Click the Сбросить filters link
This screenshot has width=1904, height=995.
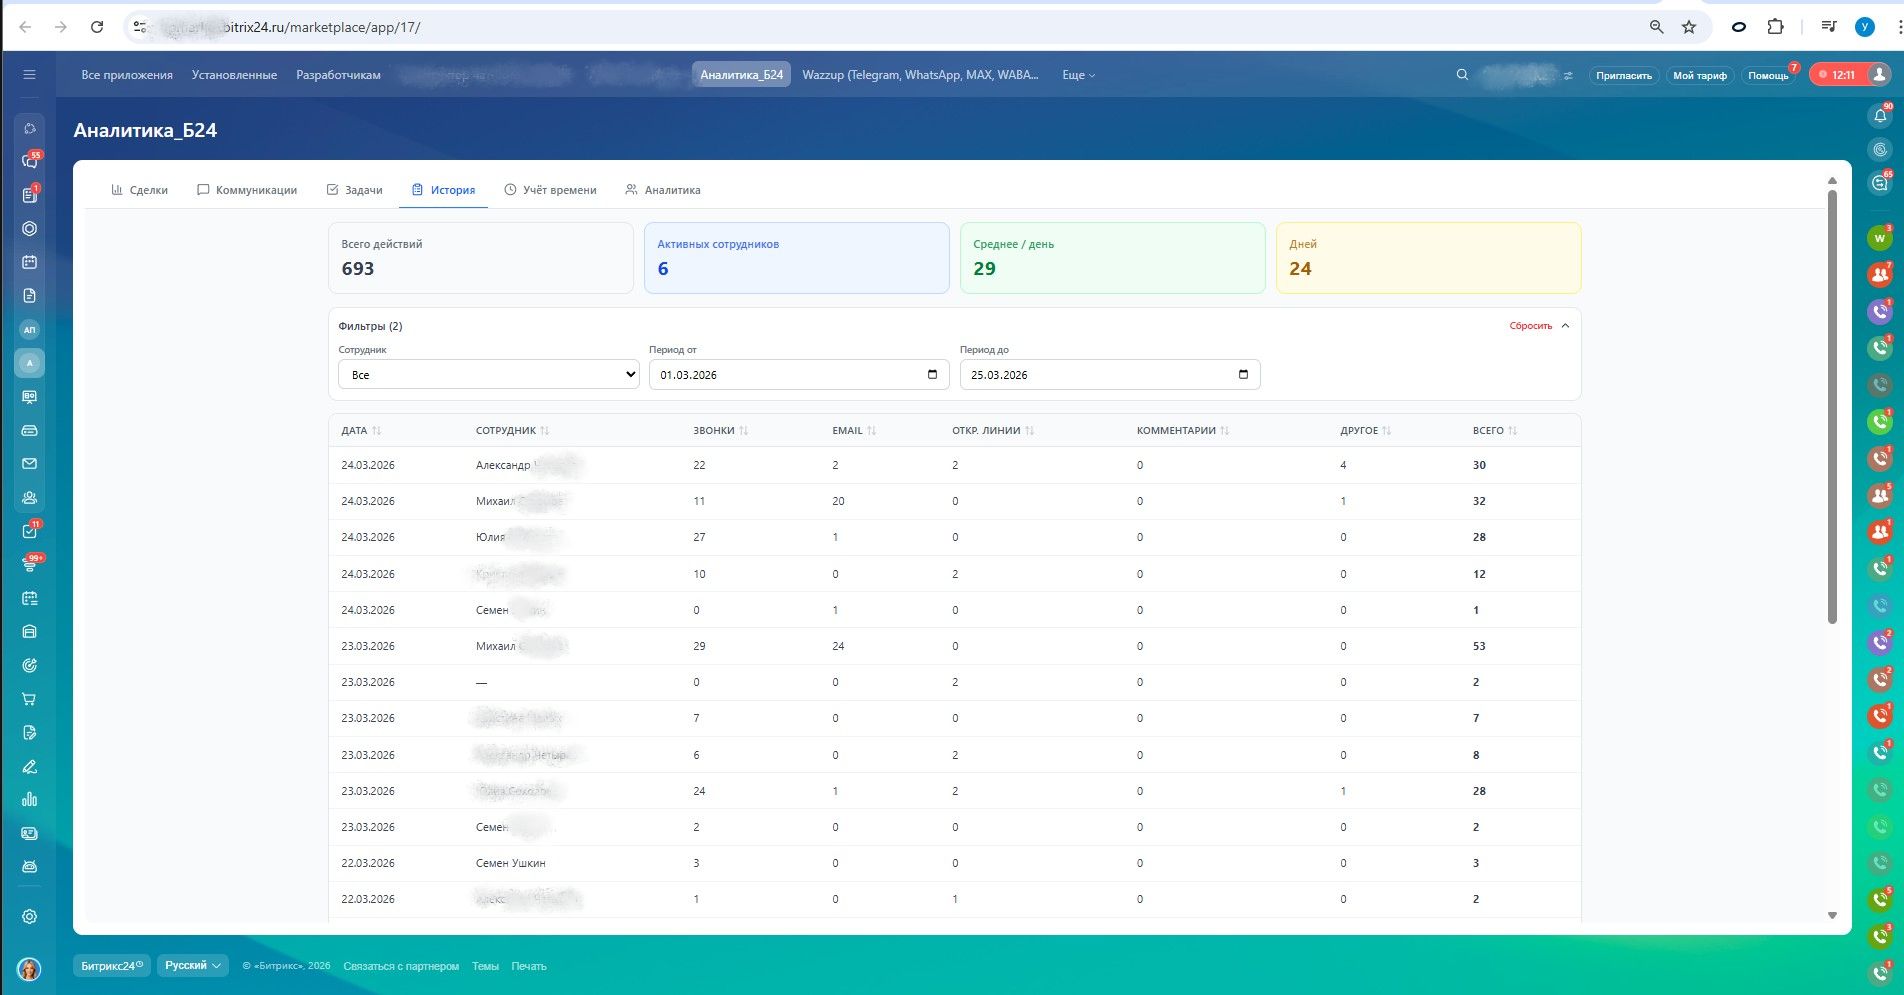[x=1530, y=326]
